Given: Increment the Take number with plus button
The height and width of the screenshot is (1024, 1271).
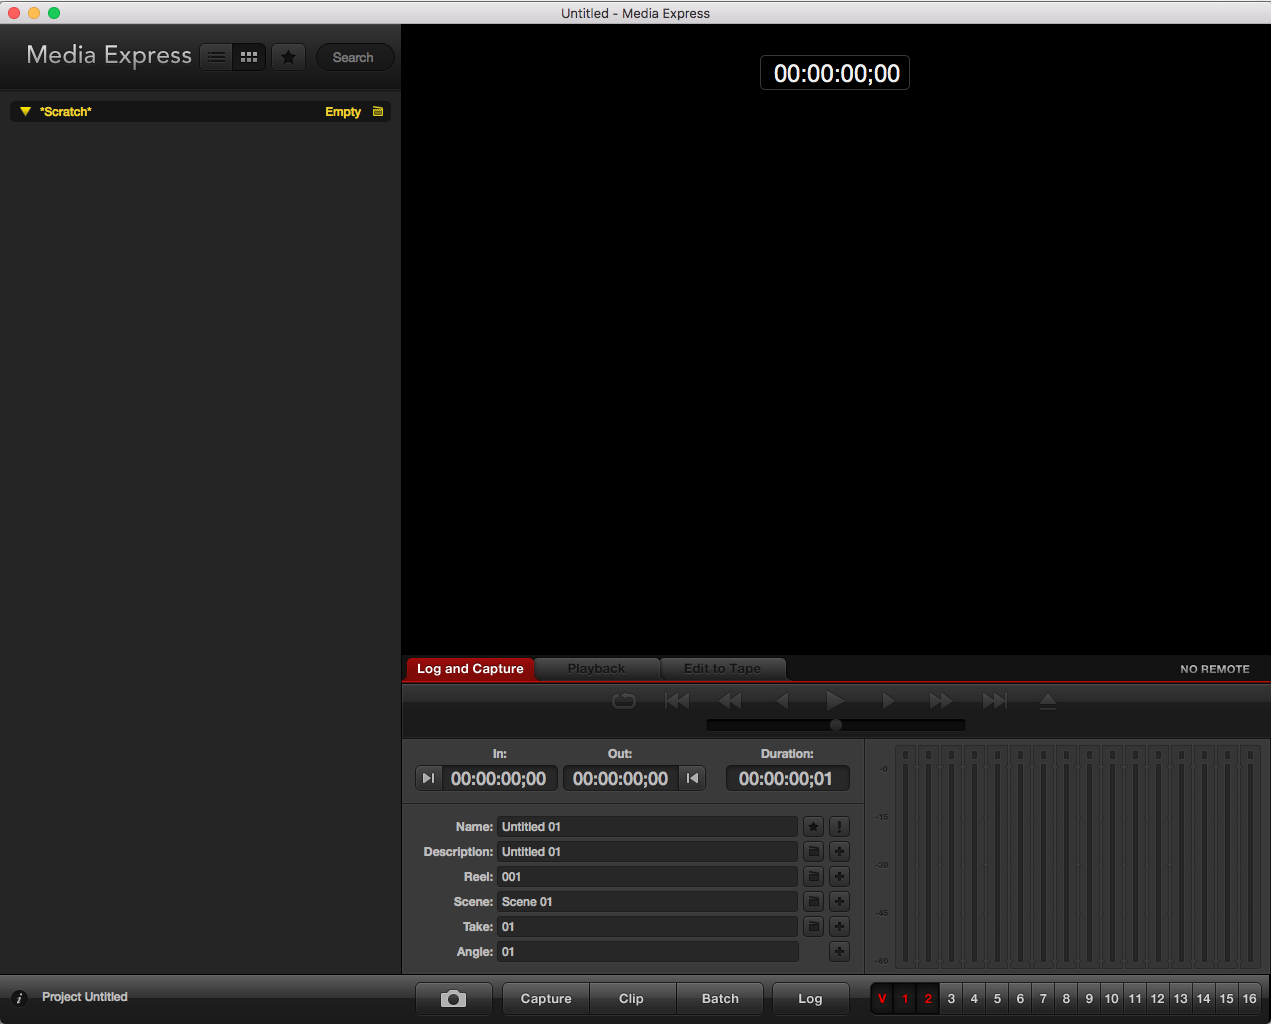Looking at the screenshot, I should click(x=839, y=927).
